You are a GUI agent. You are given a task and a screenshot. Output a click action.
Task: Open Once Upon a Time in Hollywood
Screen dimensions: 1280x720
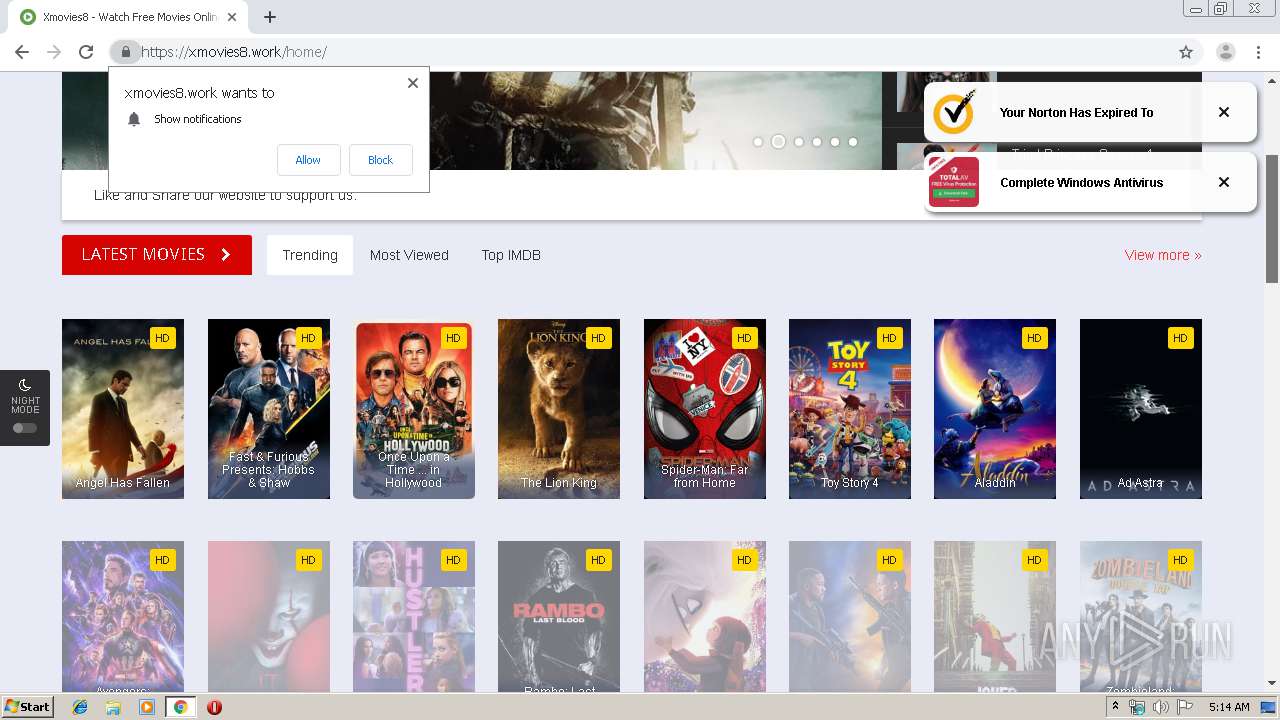pos(414,409)
